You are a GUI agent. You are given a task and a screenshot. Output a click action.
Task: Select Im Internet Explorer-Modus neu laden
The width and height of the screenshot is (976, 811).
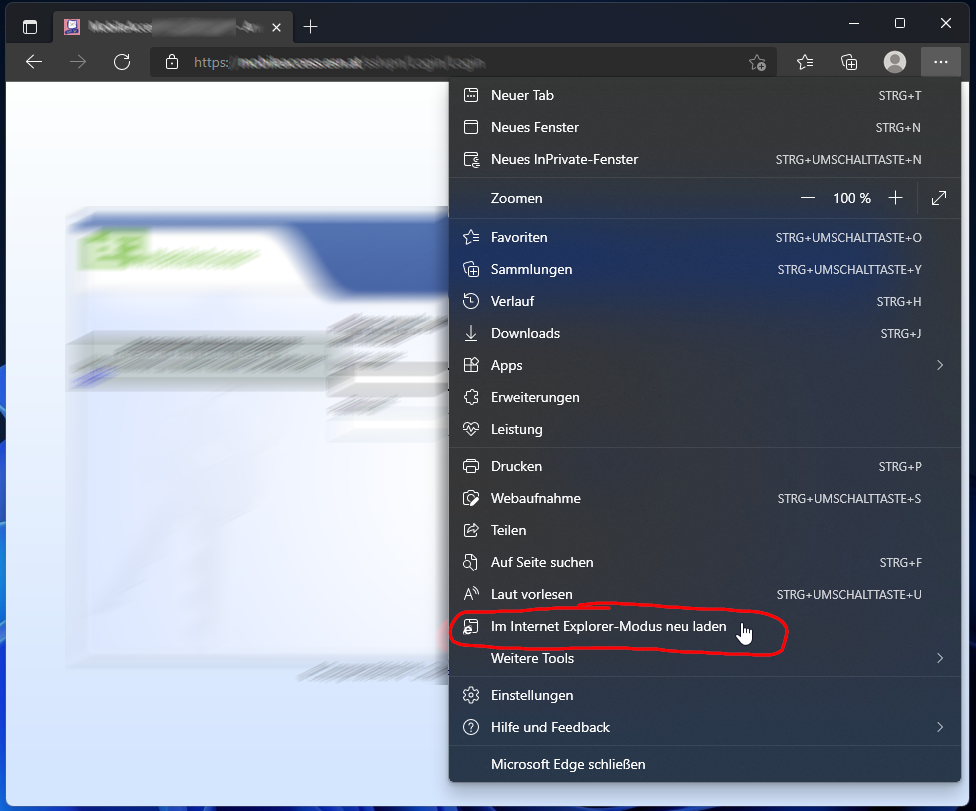608,627
